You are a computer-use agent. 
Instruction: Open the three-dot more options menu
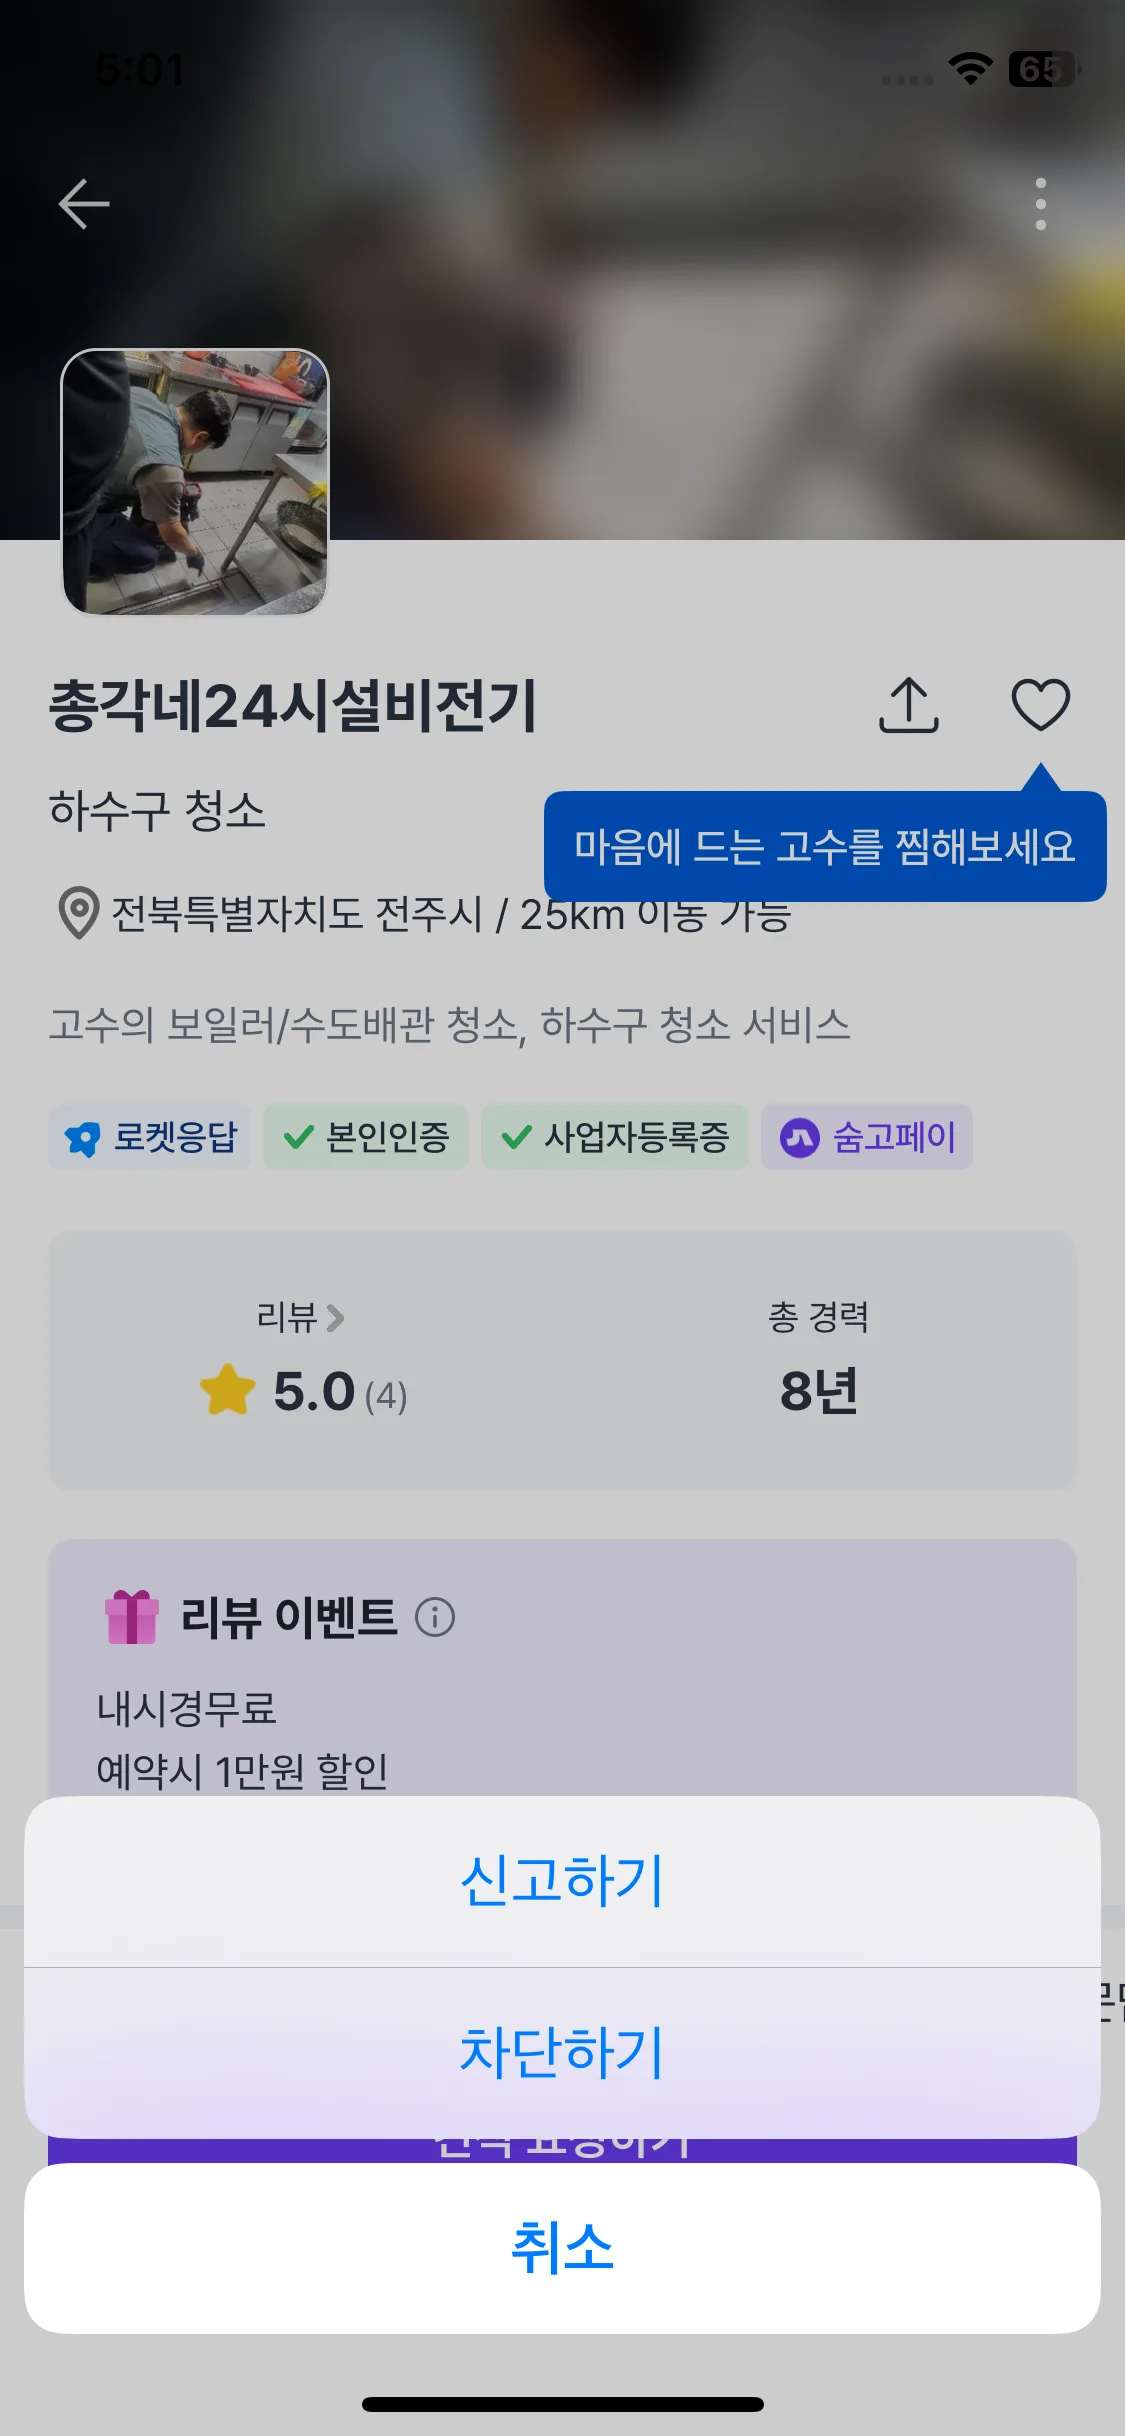[x=1040, y=204]
